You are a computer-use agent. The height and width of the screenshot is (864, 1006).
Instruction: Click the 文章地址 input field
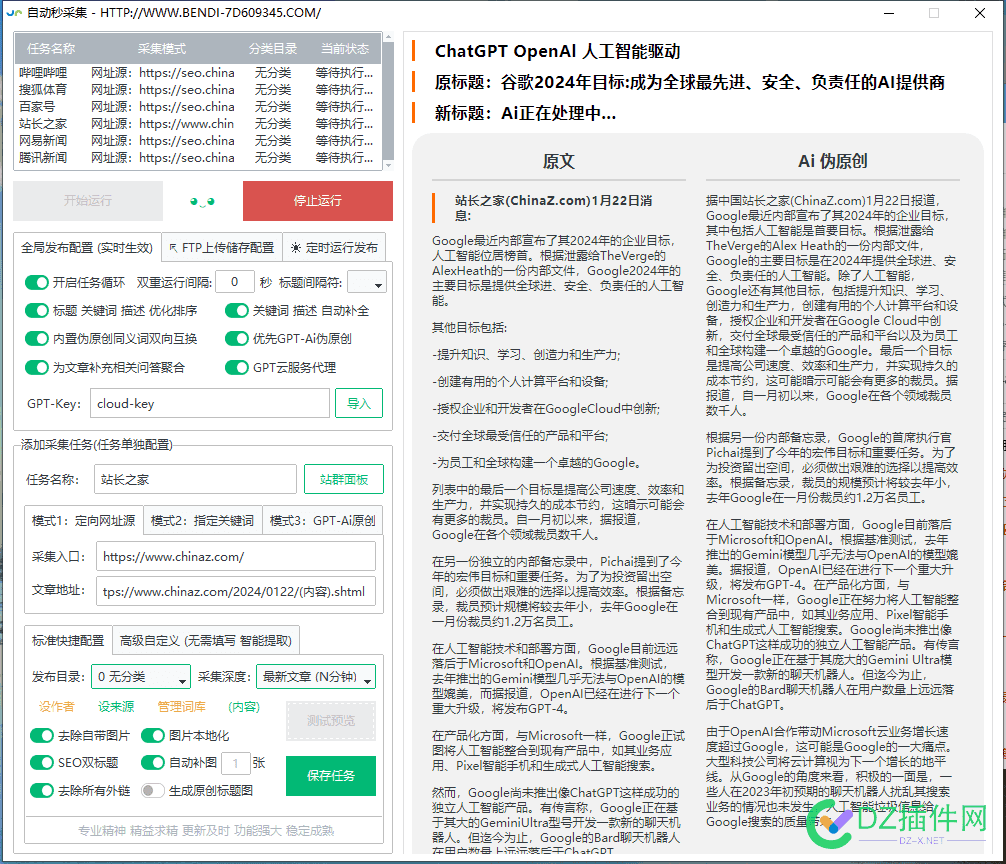(235, 591)
